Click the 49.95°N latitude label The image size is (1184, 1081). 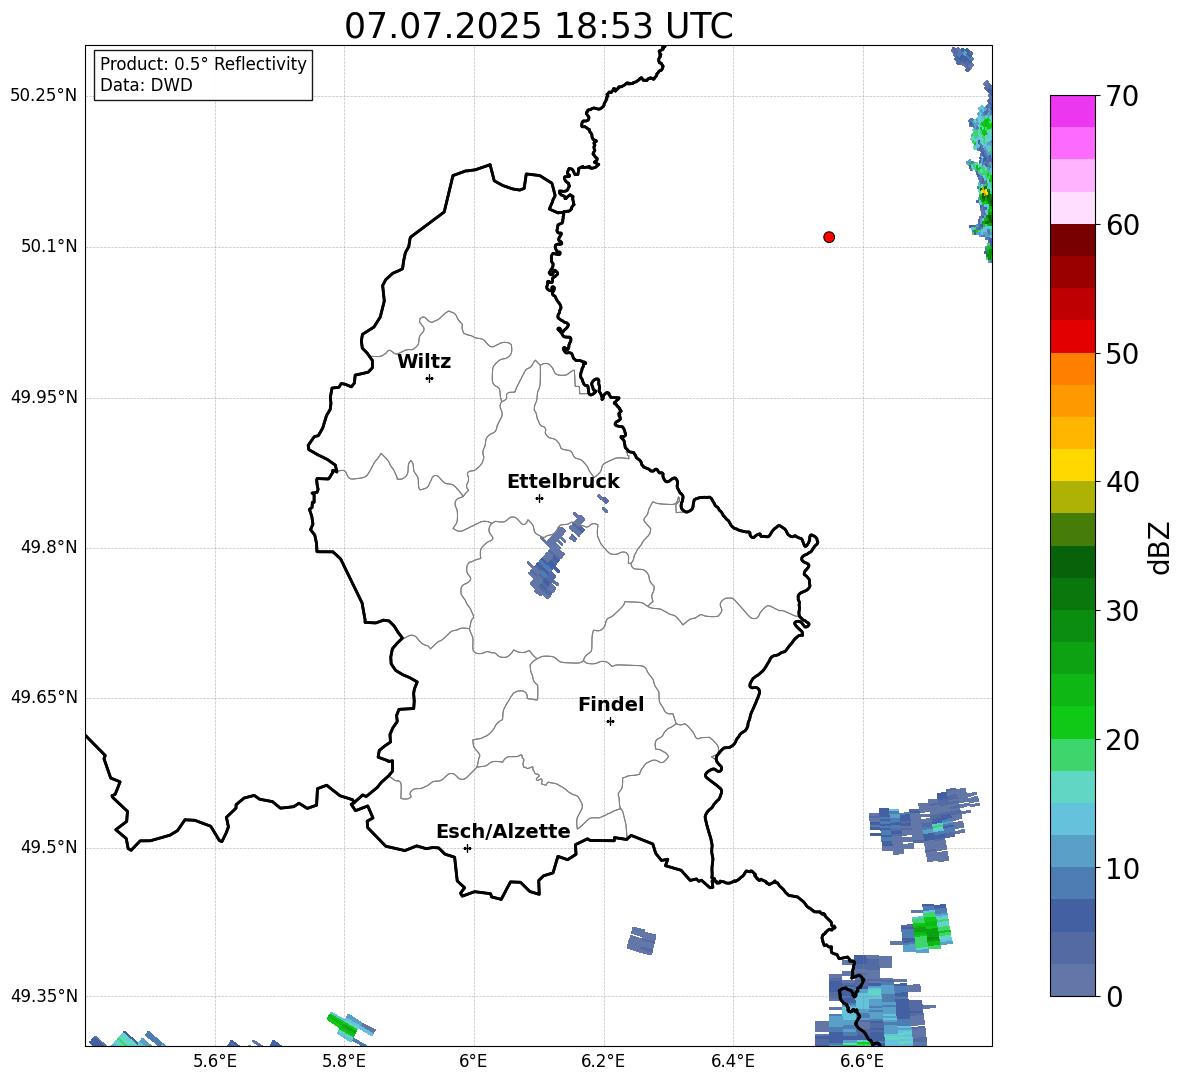(x=44, y=397)
